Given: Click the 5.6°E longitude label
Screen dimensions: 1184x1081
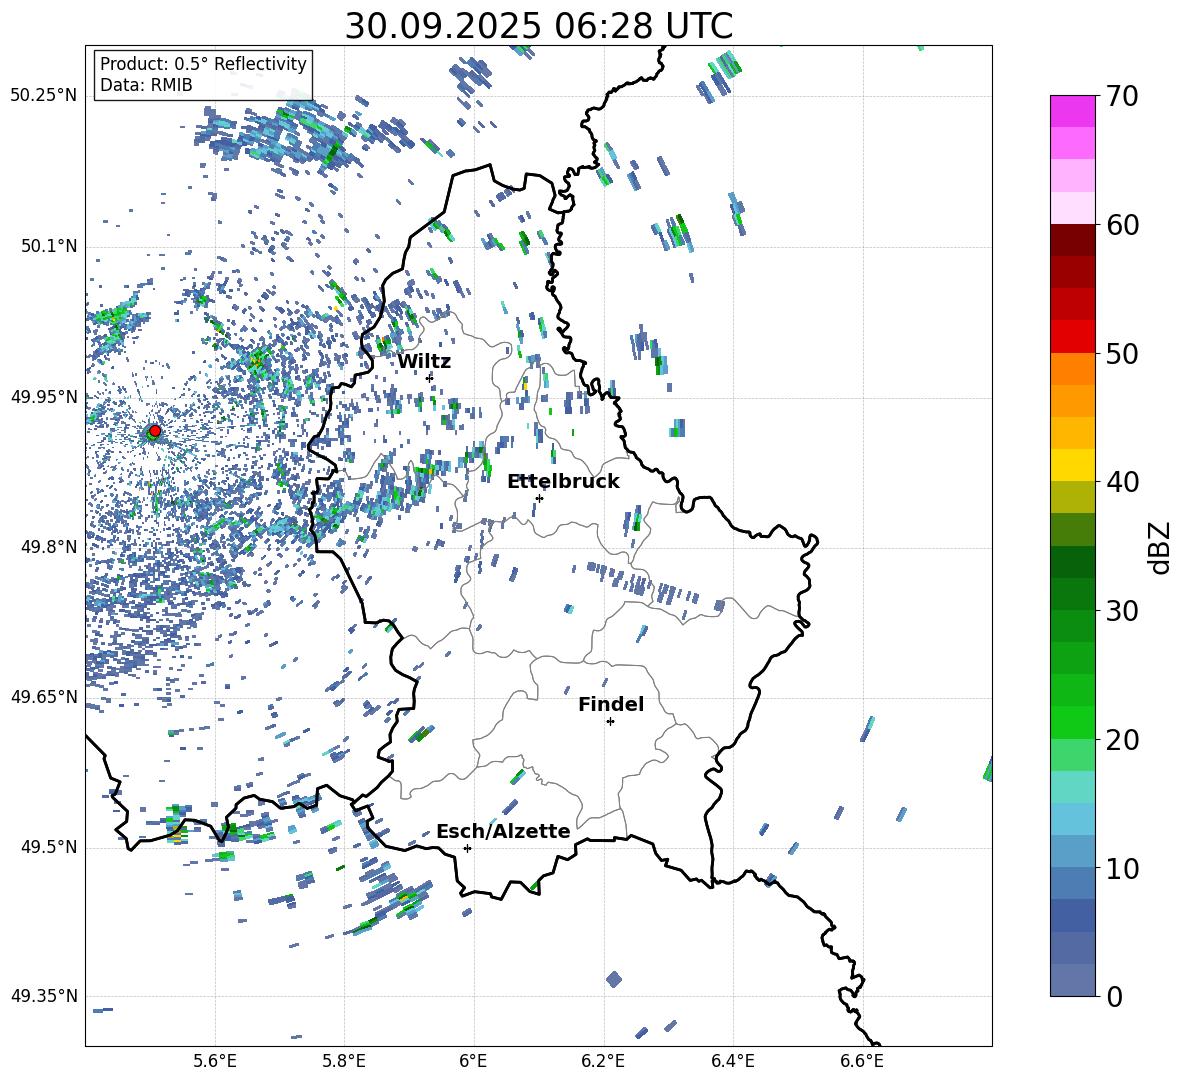Looking at the screenshot, I should [215, 1061].
